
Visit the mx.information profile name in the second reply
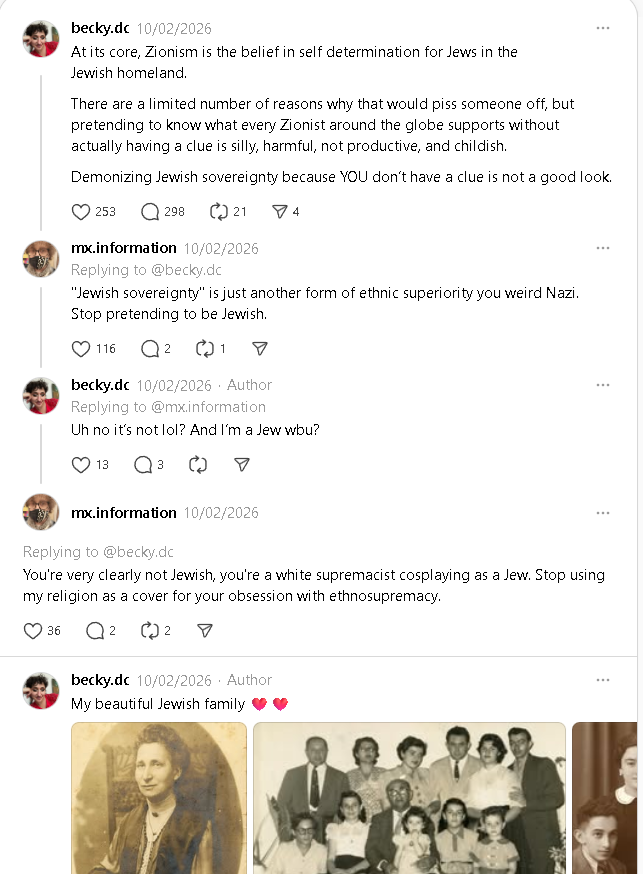124,513
